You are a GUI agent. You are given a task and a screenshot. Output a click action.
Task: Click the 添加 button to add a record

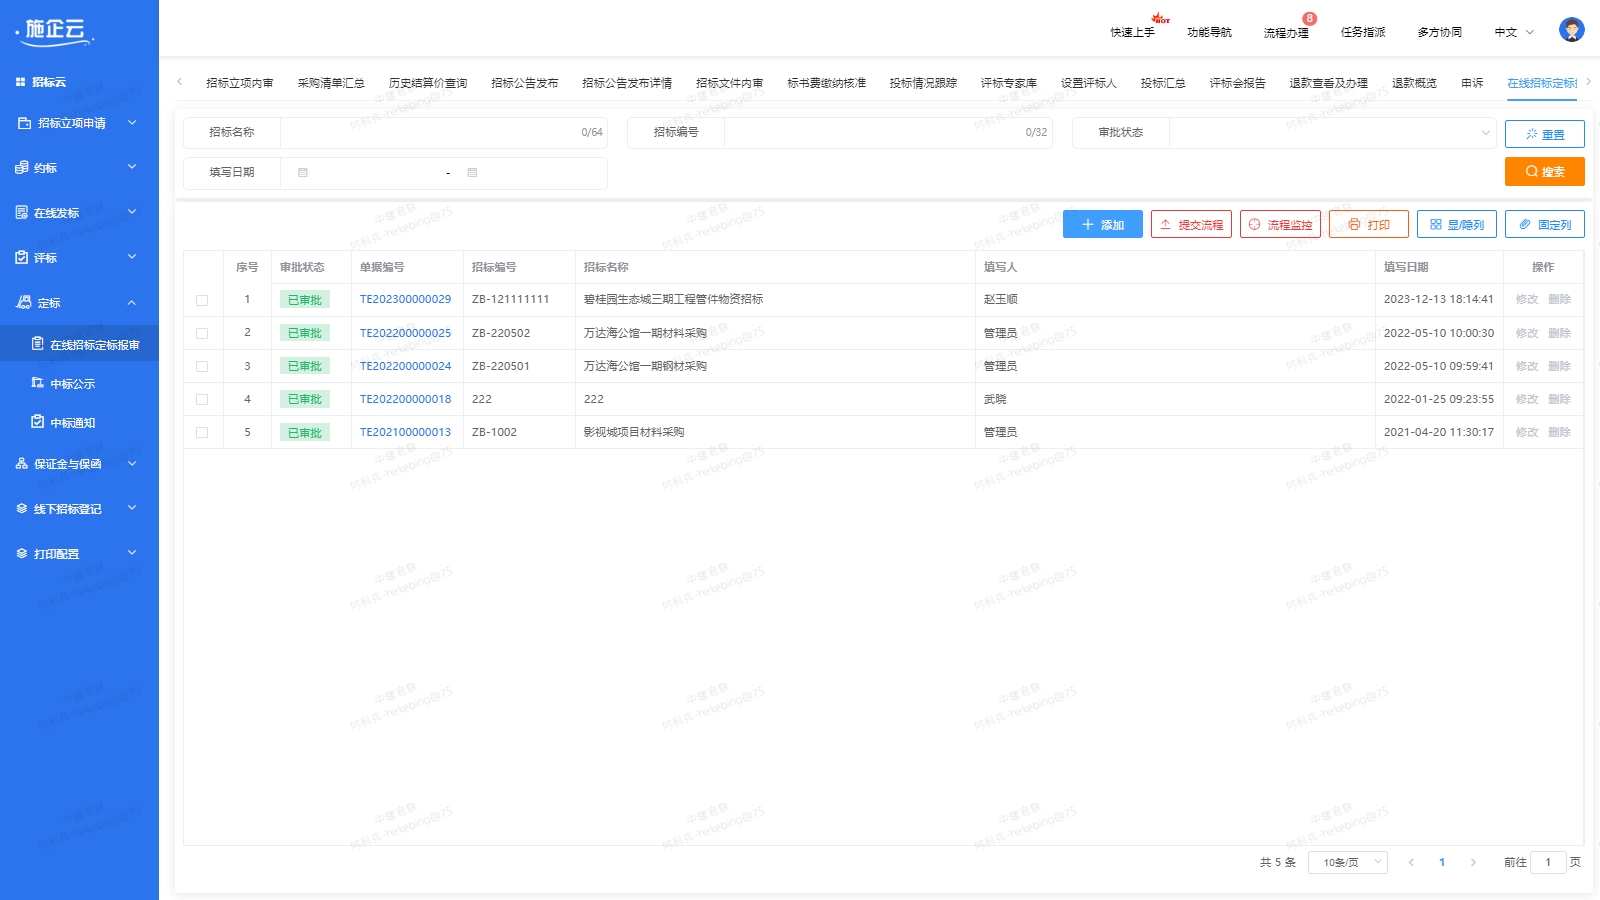tap(1101, 224)
